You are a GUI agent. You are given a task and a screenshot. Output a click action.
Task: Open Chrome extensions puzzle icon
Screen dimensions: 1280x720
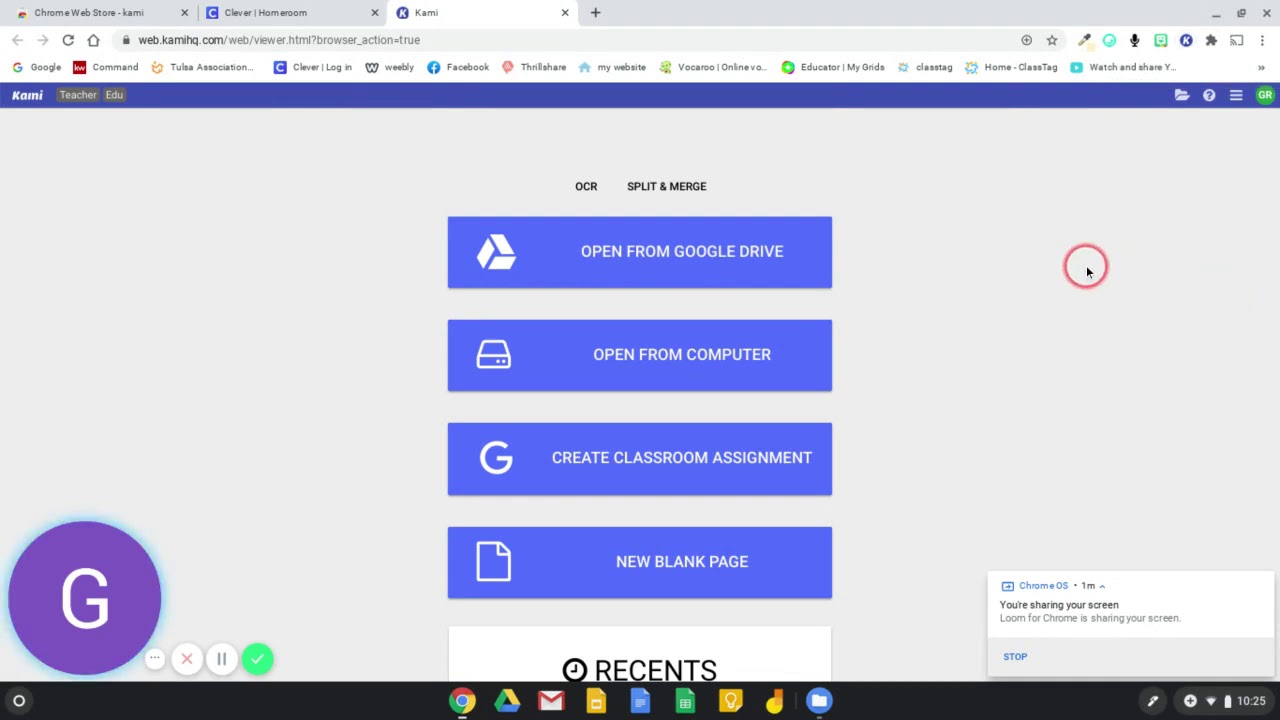click(x=1211, y=40)
